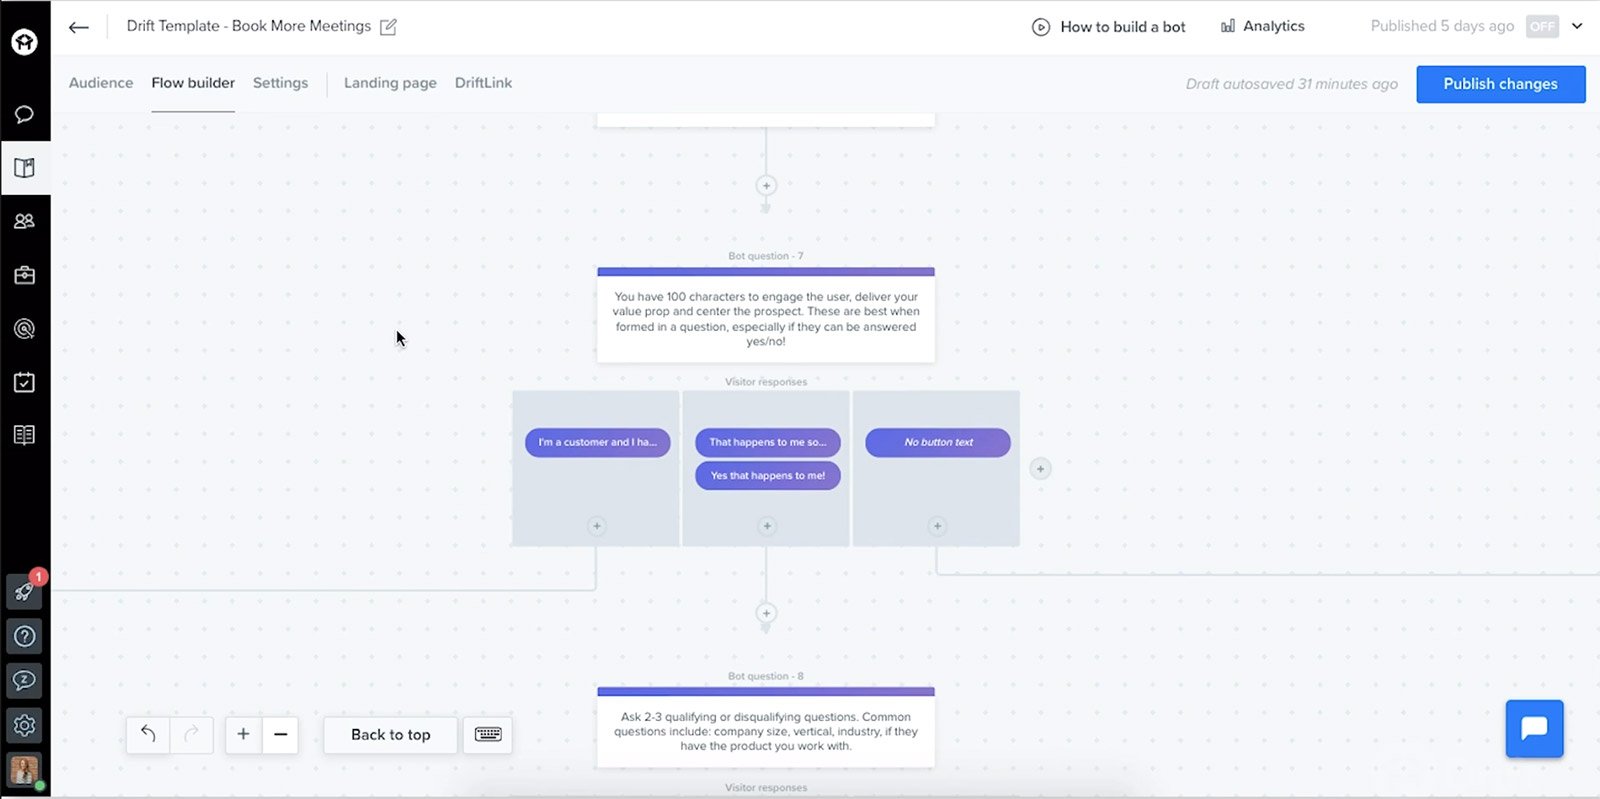Viewport: 1600px width, 799px height.
Task: Select the Flow builder tab
Action: coord(193,83)
